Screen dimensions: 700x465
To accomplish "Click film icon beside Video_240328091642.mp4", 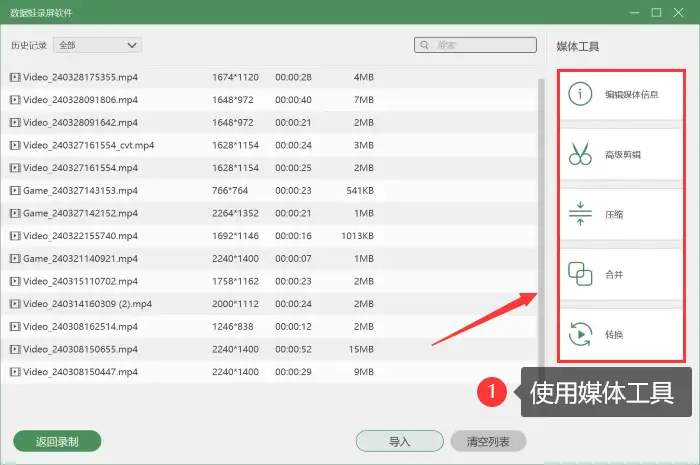I will pyautogui.click(x=15, y=122).
